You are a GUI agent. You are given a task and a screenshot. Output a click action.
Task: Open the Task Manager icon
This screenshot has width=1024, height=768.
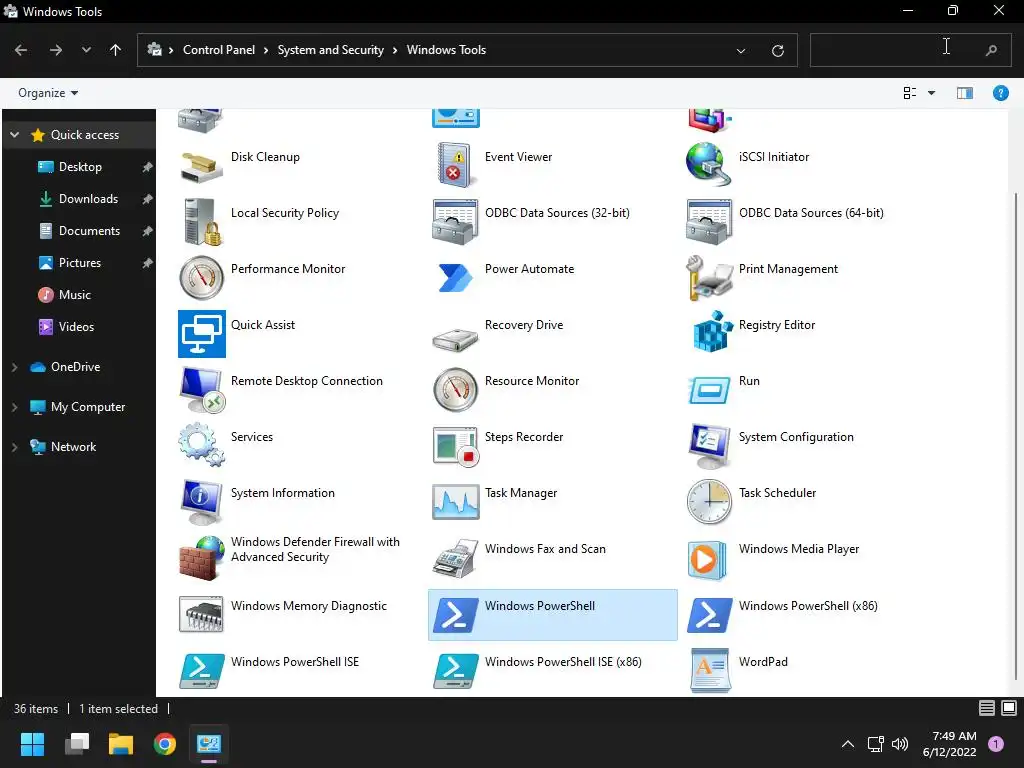pyautogui.click(x=455, y=502)
